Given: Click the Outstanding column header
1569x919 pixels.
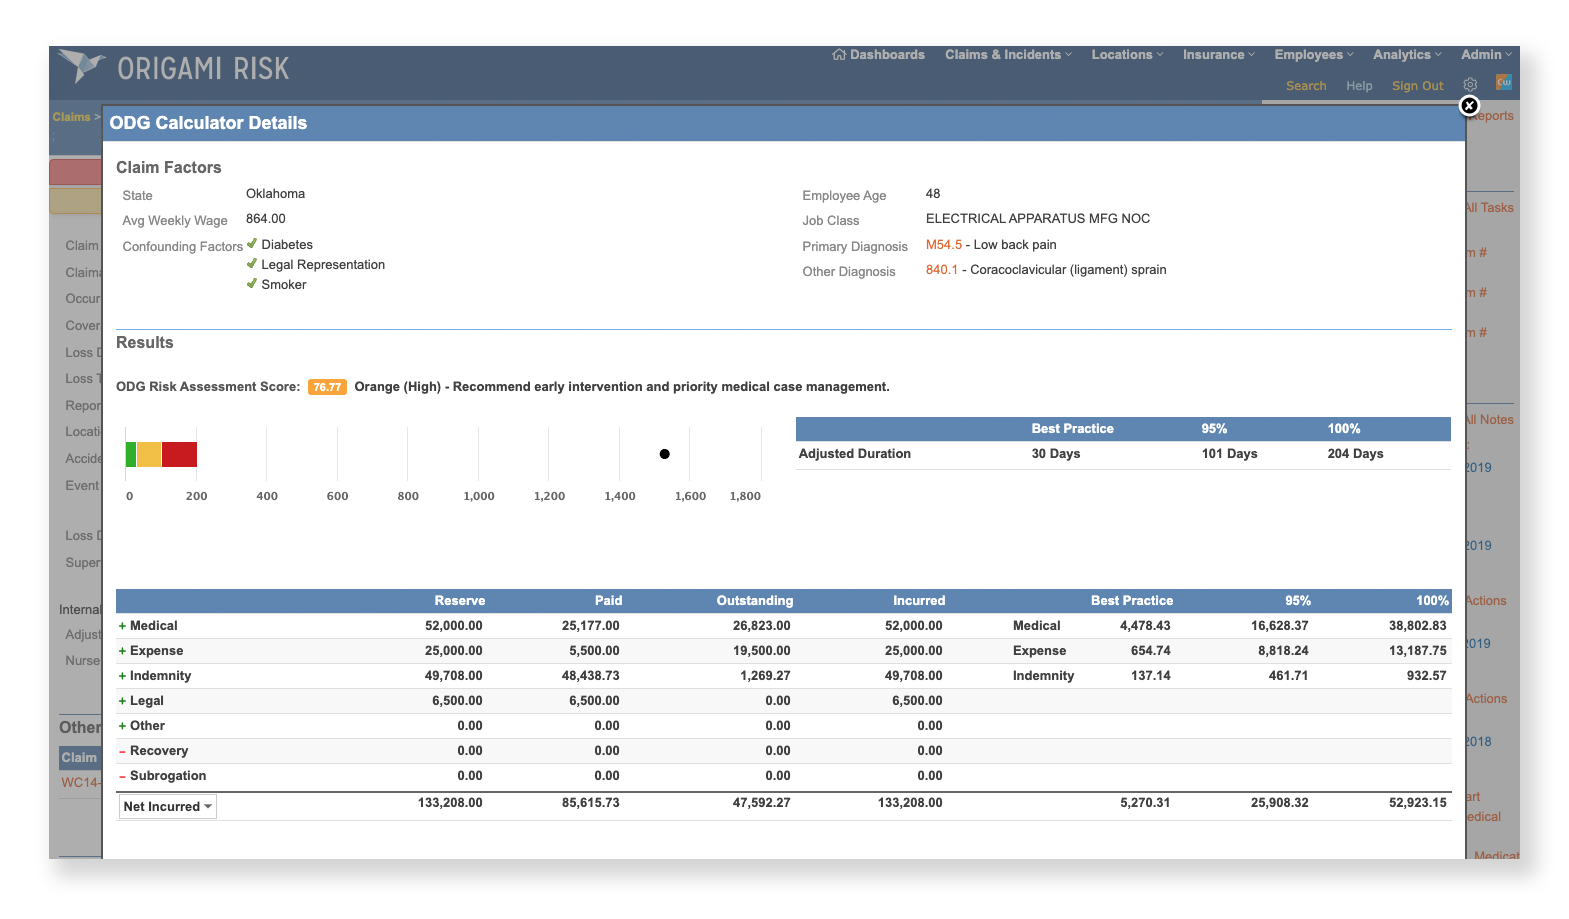Looking at the screenshot, I should (x=754, y=601).
